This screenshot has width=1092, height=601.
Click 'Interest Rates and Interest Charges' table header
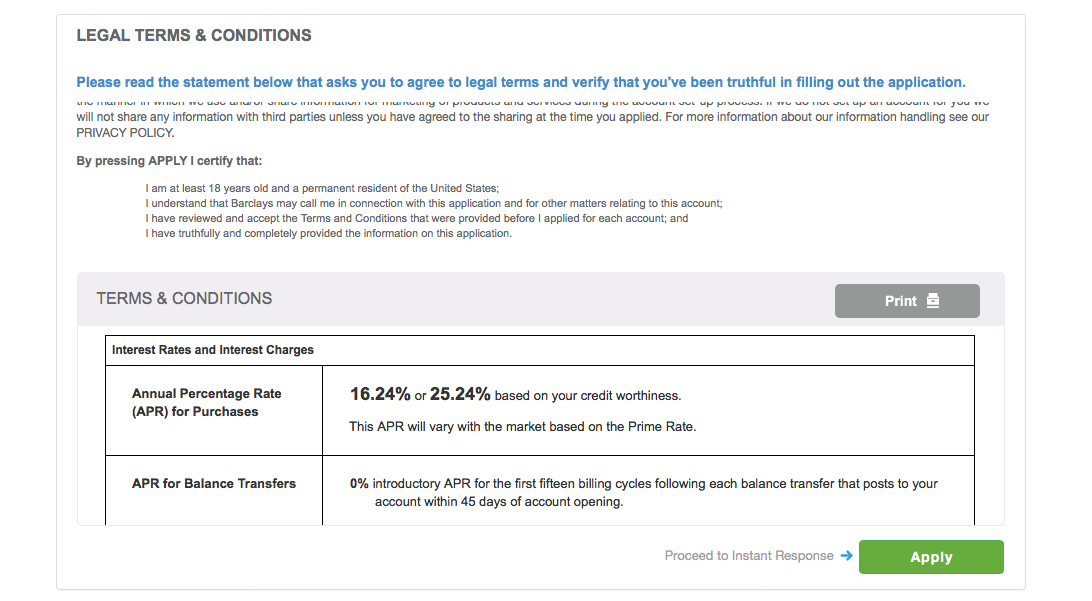[213, 350]
